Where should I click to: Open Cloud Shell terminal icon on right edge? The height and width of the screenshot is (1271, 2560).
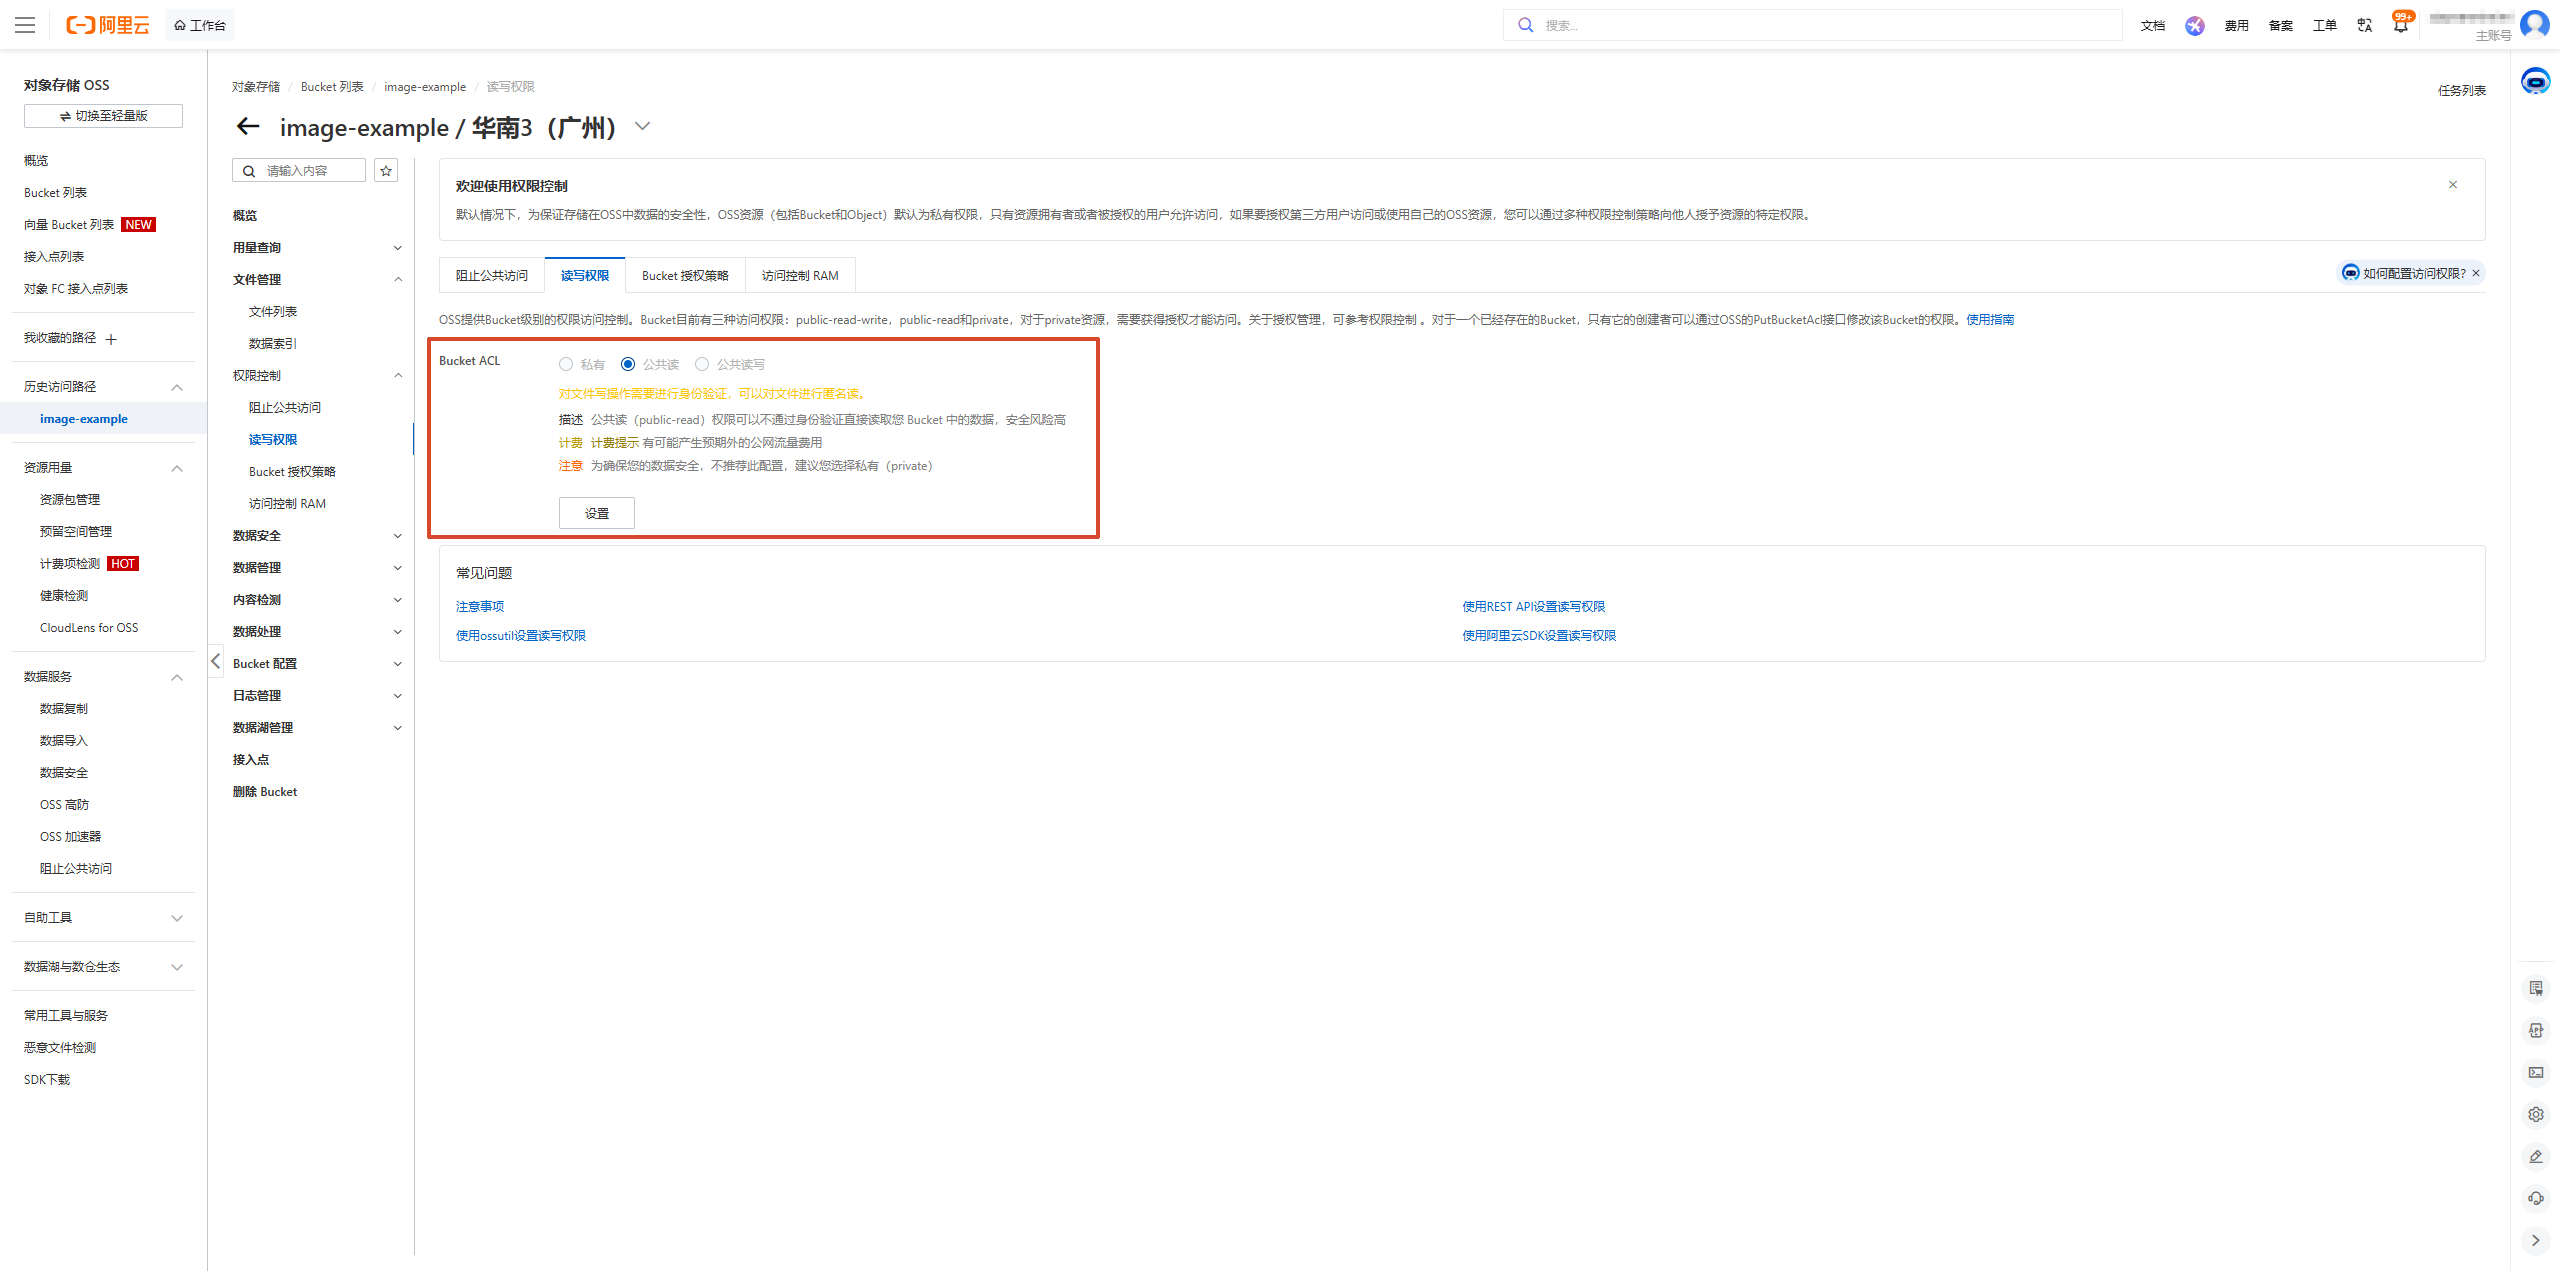(x=2536, y=1072)
